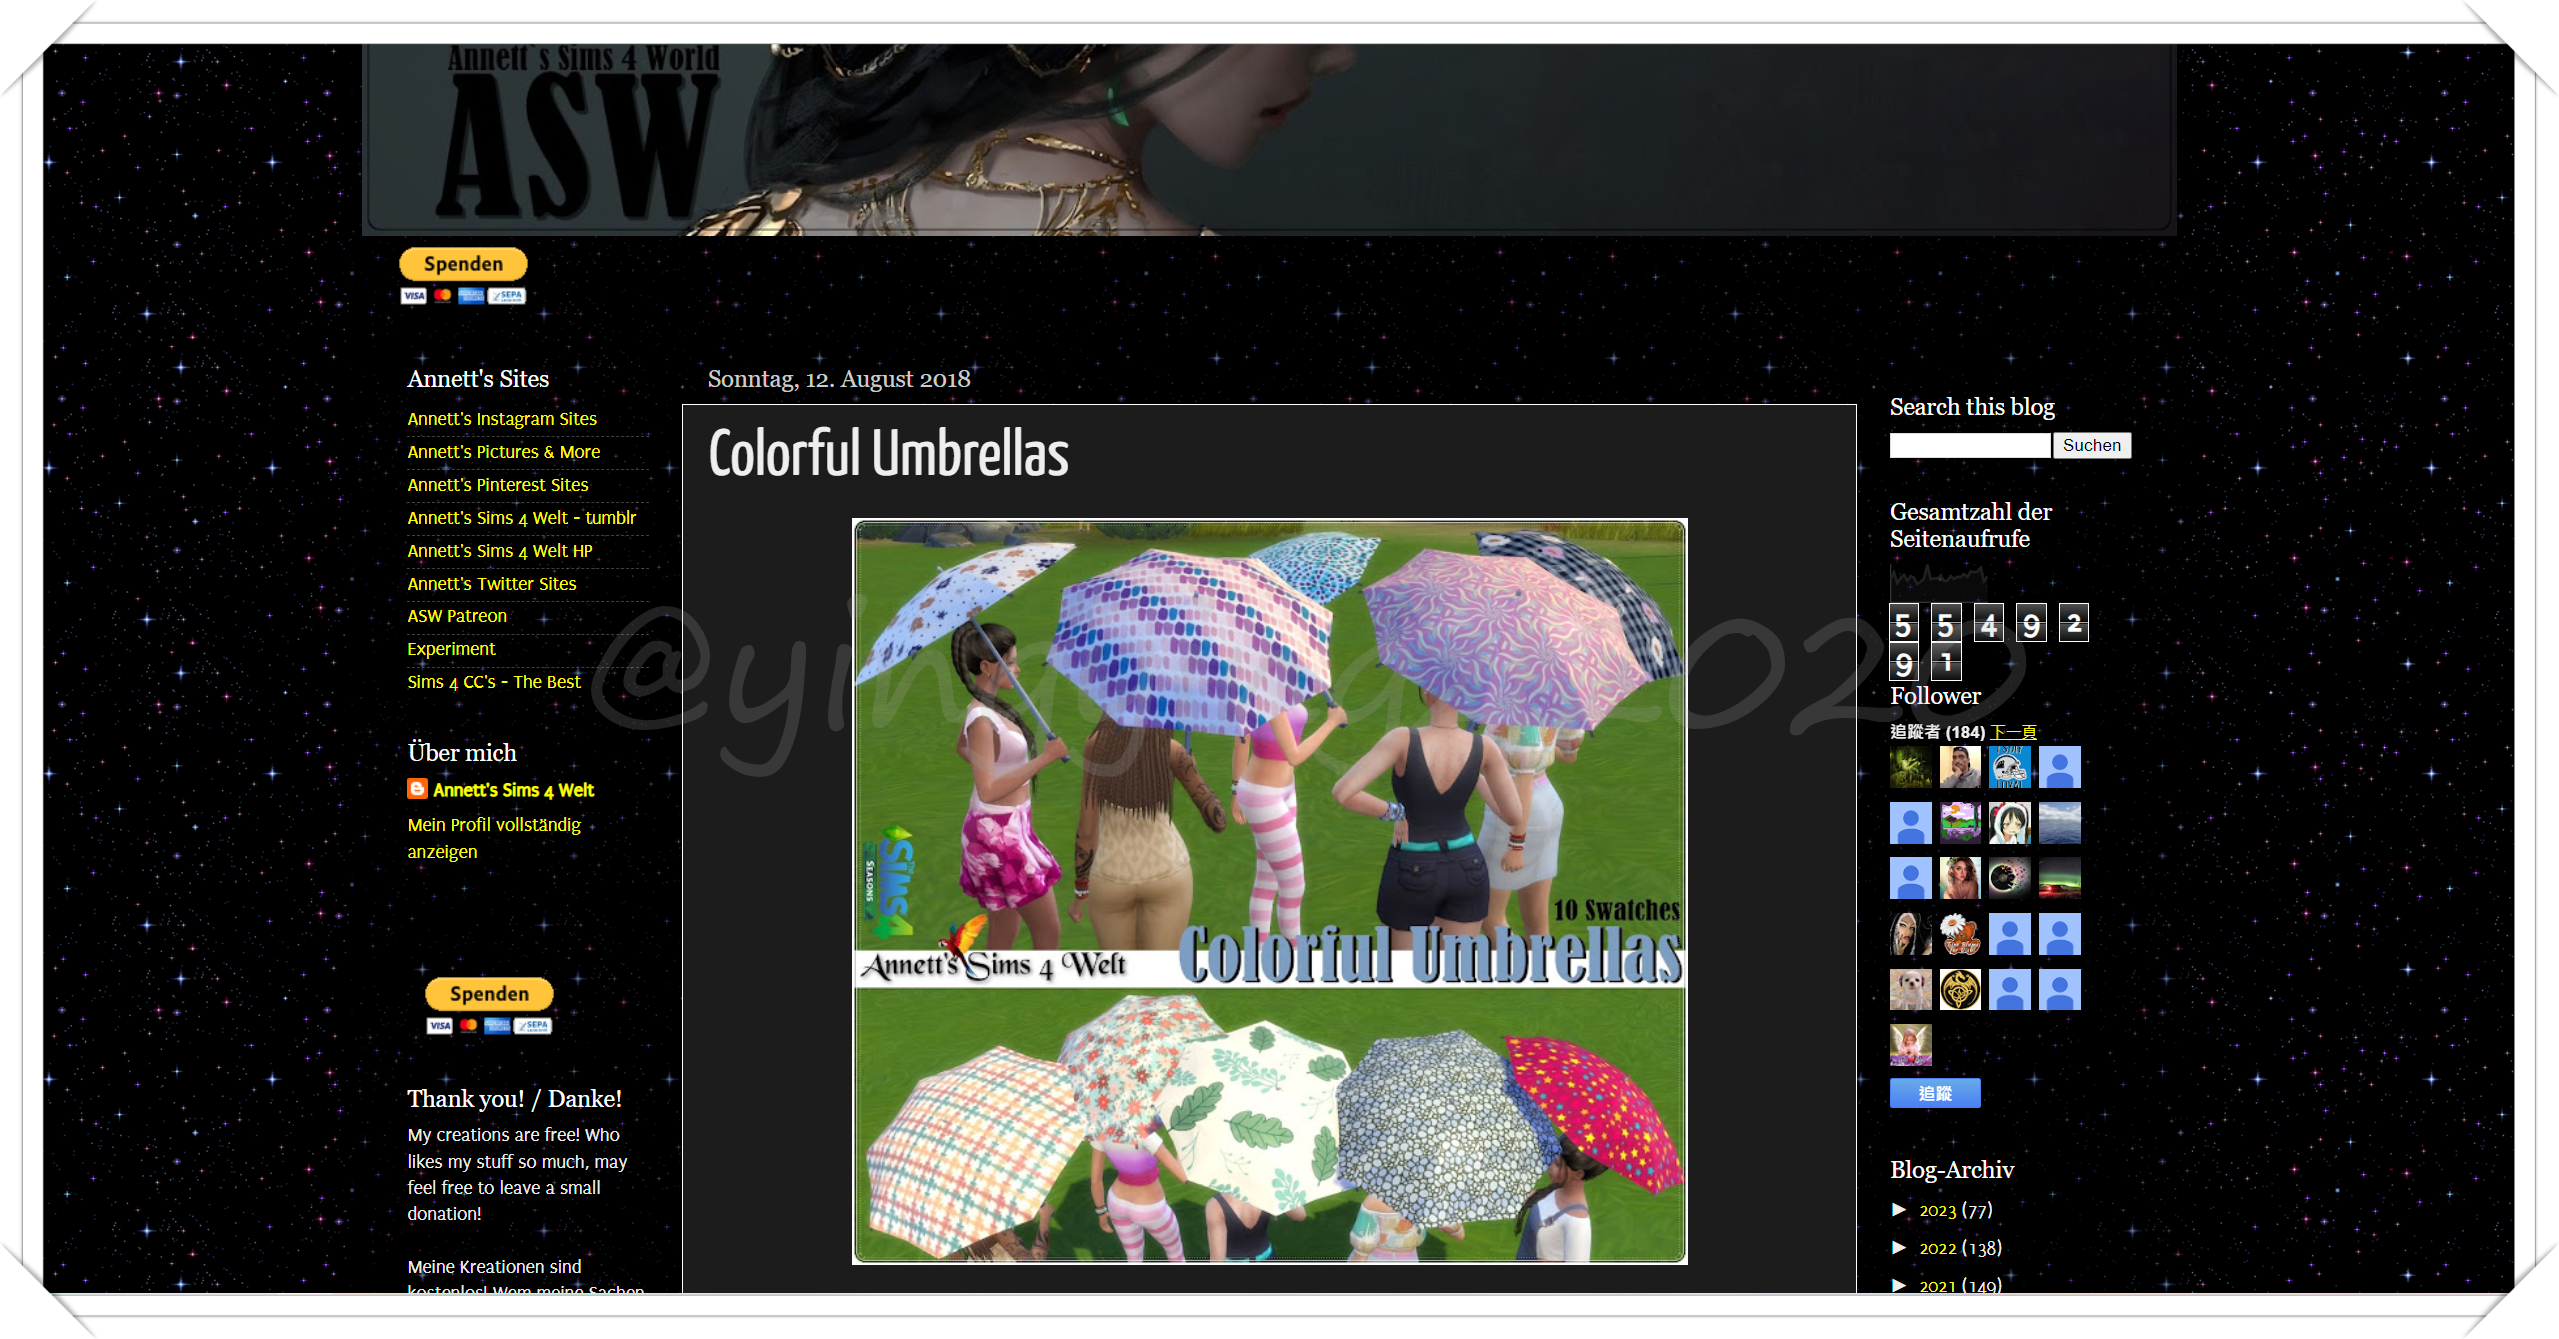Screen dimensions: 2559x1339
Task: Open the Colorful Umbrellas post title
Action: click(x=888, y=455)
